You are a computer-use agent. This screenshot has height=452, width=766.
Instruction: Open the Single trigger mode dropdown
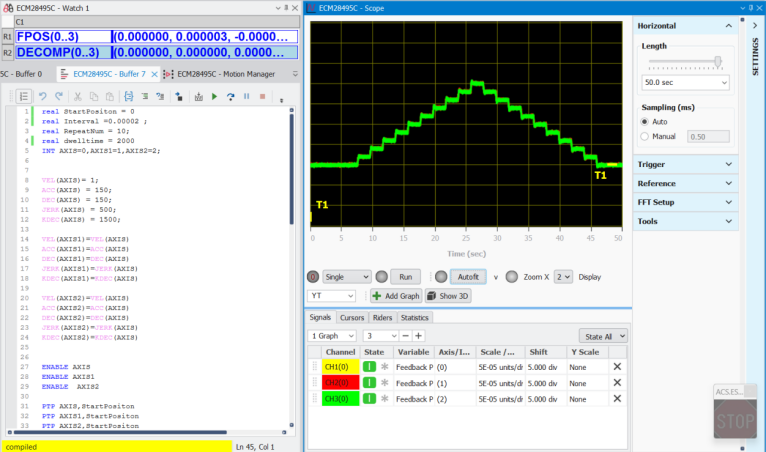pos(348,276)
